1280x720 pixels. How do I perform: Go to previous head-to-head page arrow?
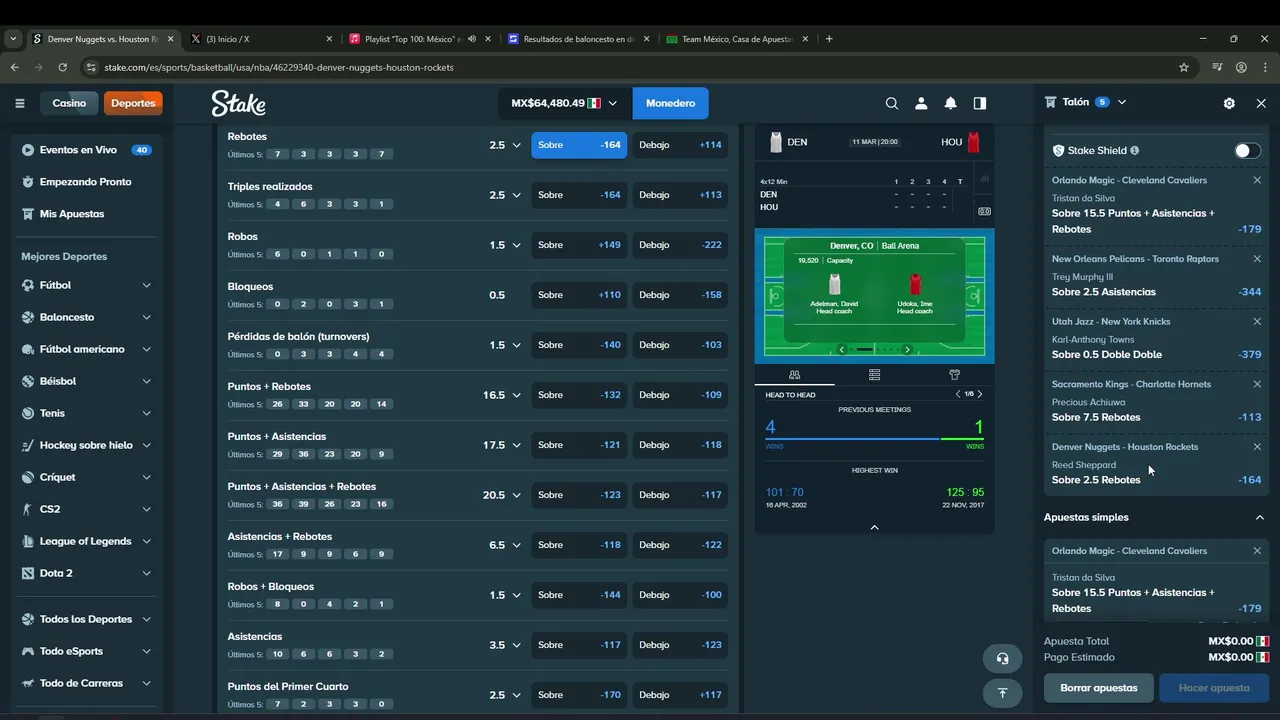tap(958, 394)
